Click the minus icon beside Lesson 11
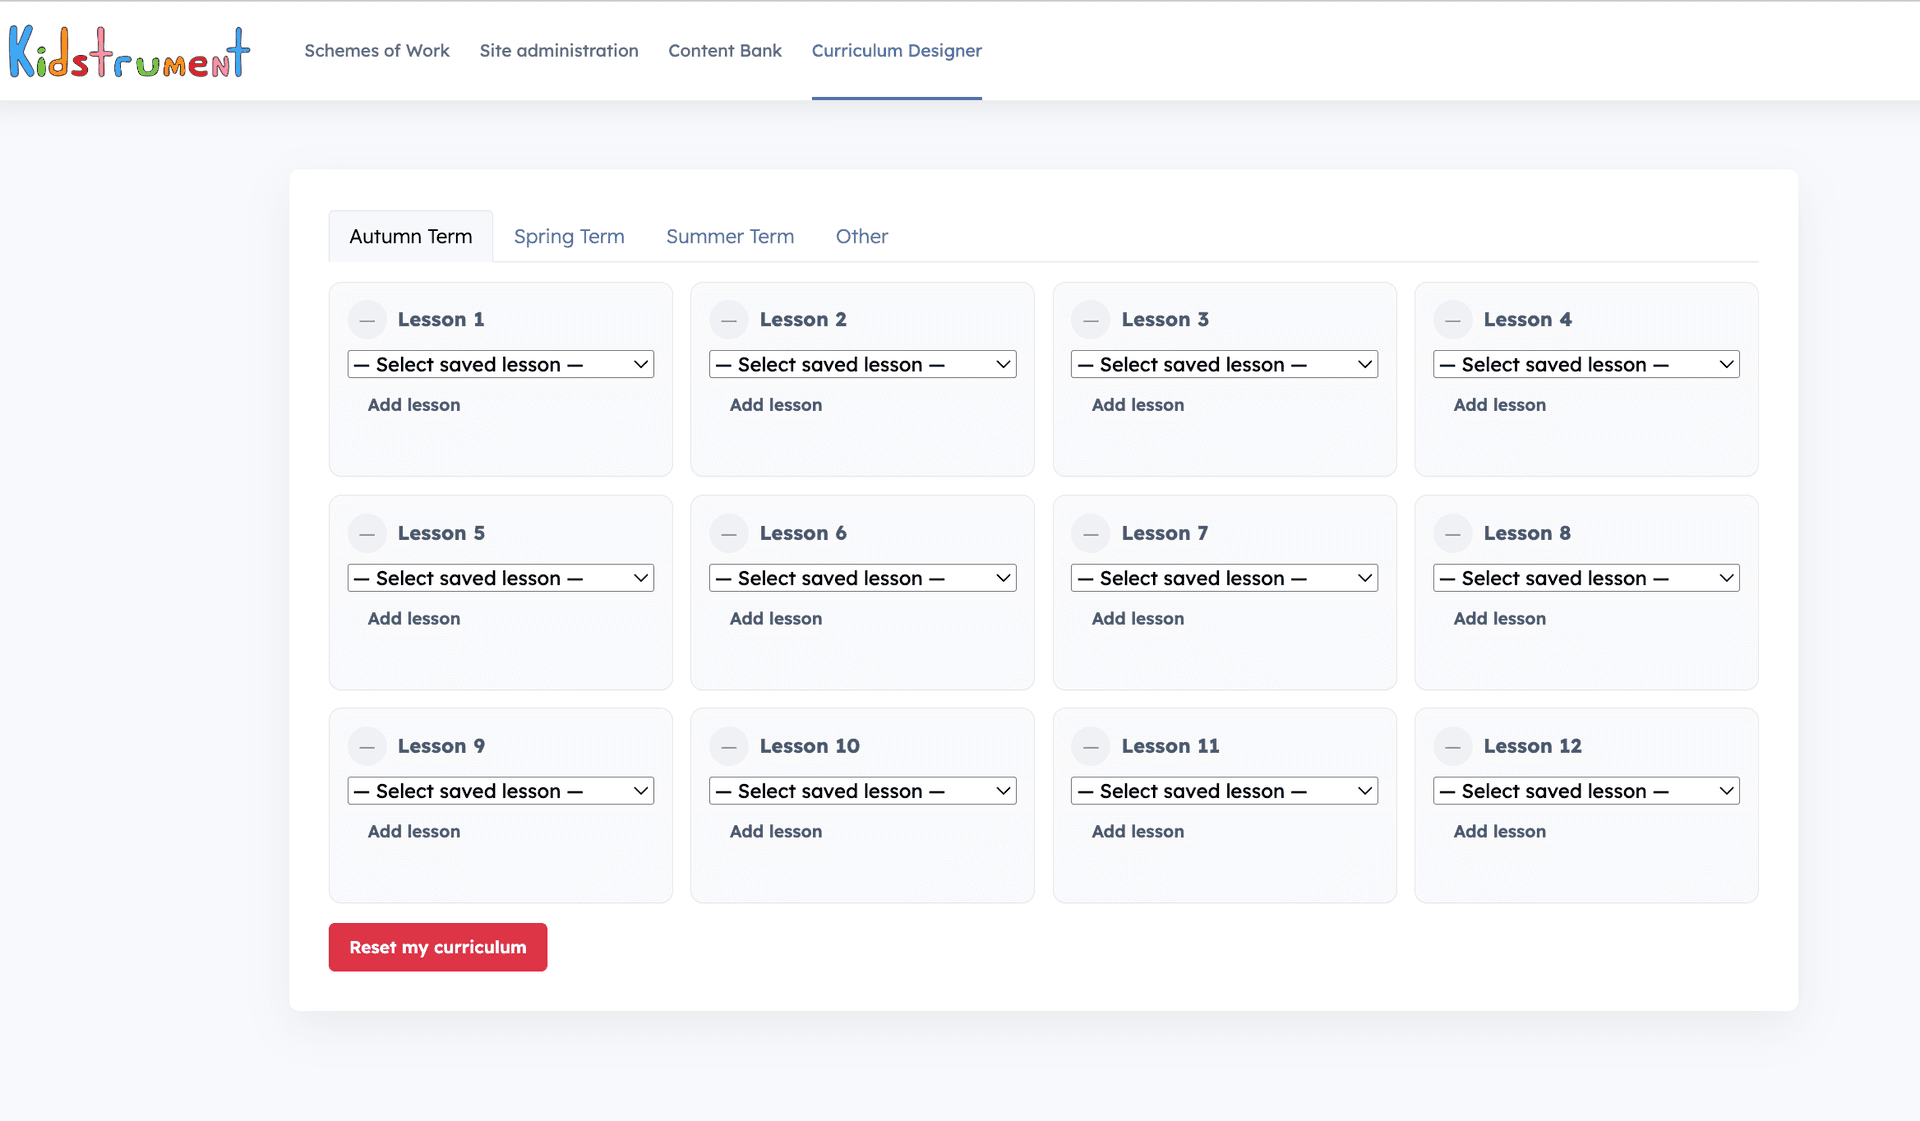 click(x=1091, y=747)
